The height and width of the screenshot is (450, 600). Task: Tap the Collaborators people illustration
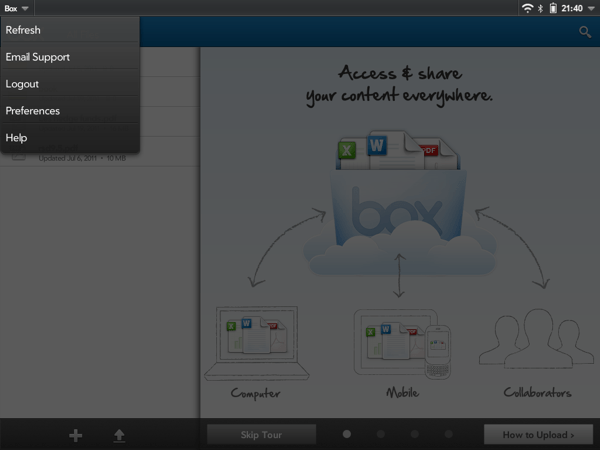point(536,338)
